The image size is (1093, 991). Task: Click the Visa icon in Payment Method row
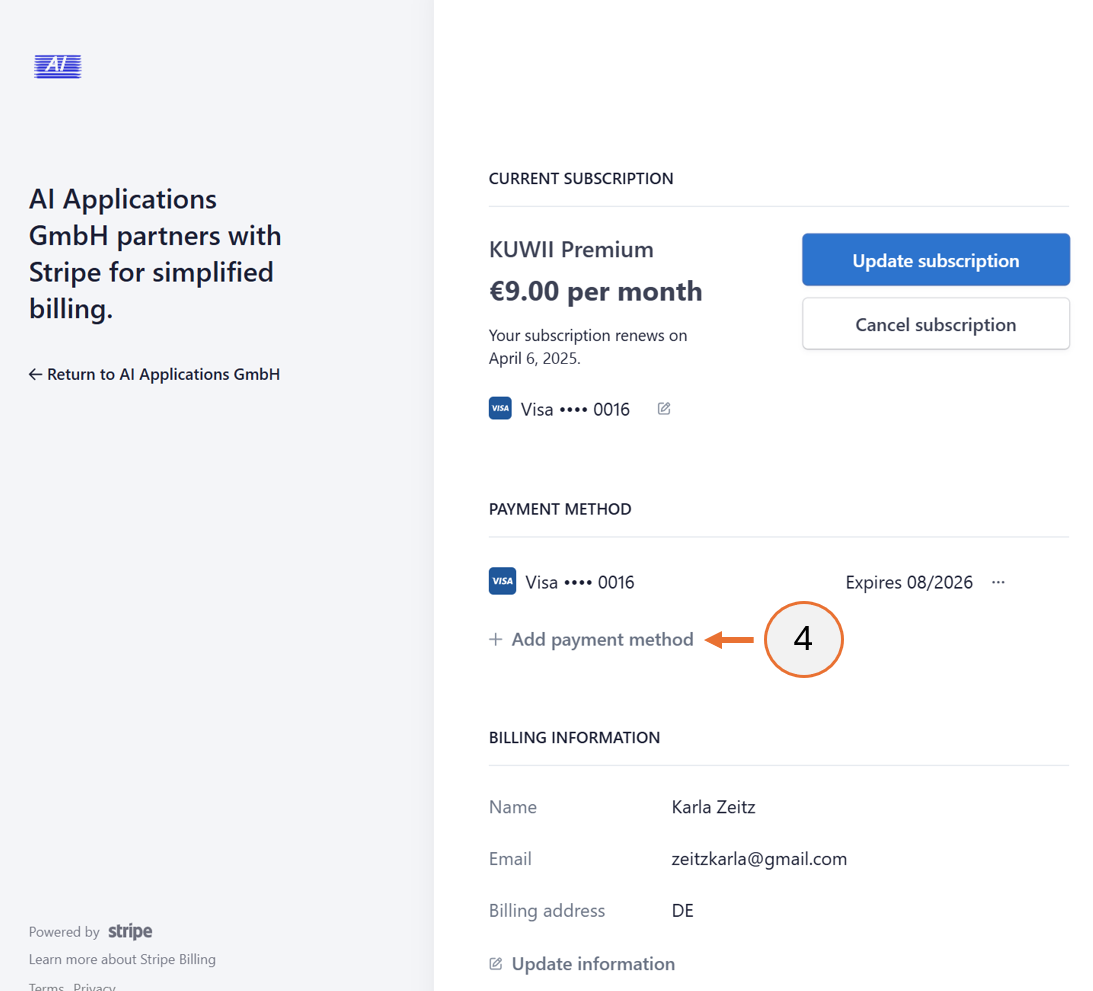click(502, 580)
